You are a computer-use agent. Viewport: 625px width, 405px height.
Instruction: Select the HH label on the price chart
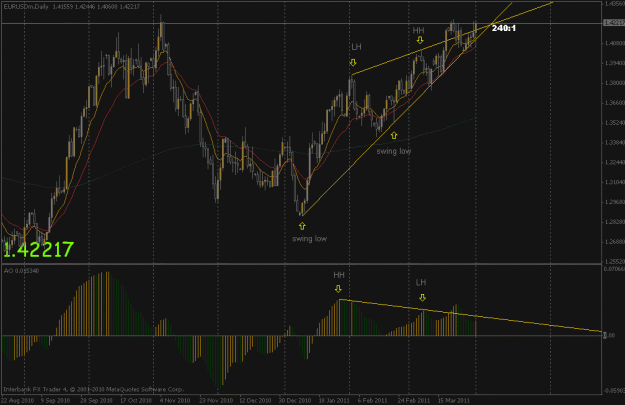coord(419,31)
